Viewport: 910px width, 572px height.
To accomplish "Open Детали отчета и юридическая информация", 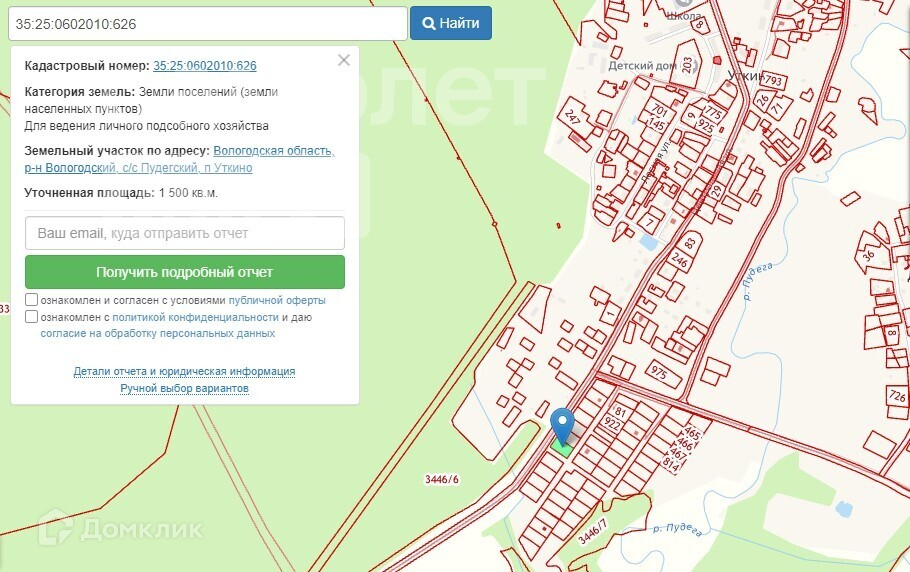I will tap(184, 371).
